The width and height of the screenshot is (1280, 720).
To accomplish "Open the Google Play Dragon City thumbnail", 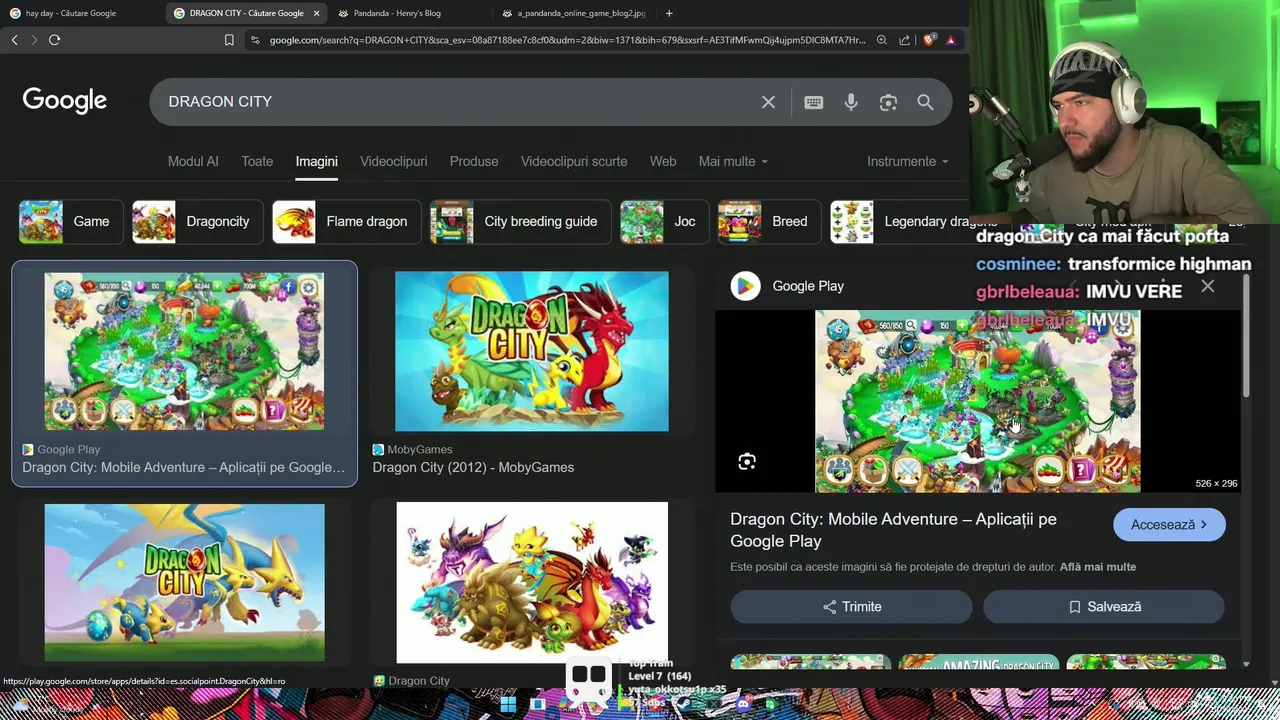I will coord(184,351).
